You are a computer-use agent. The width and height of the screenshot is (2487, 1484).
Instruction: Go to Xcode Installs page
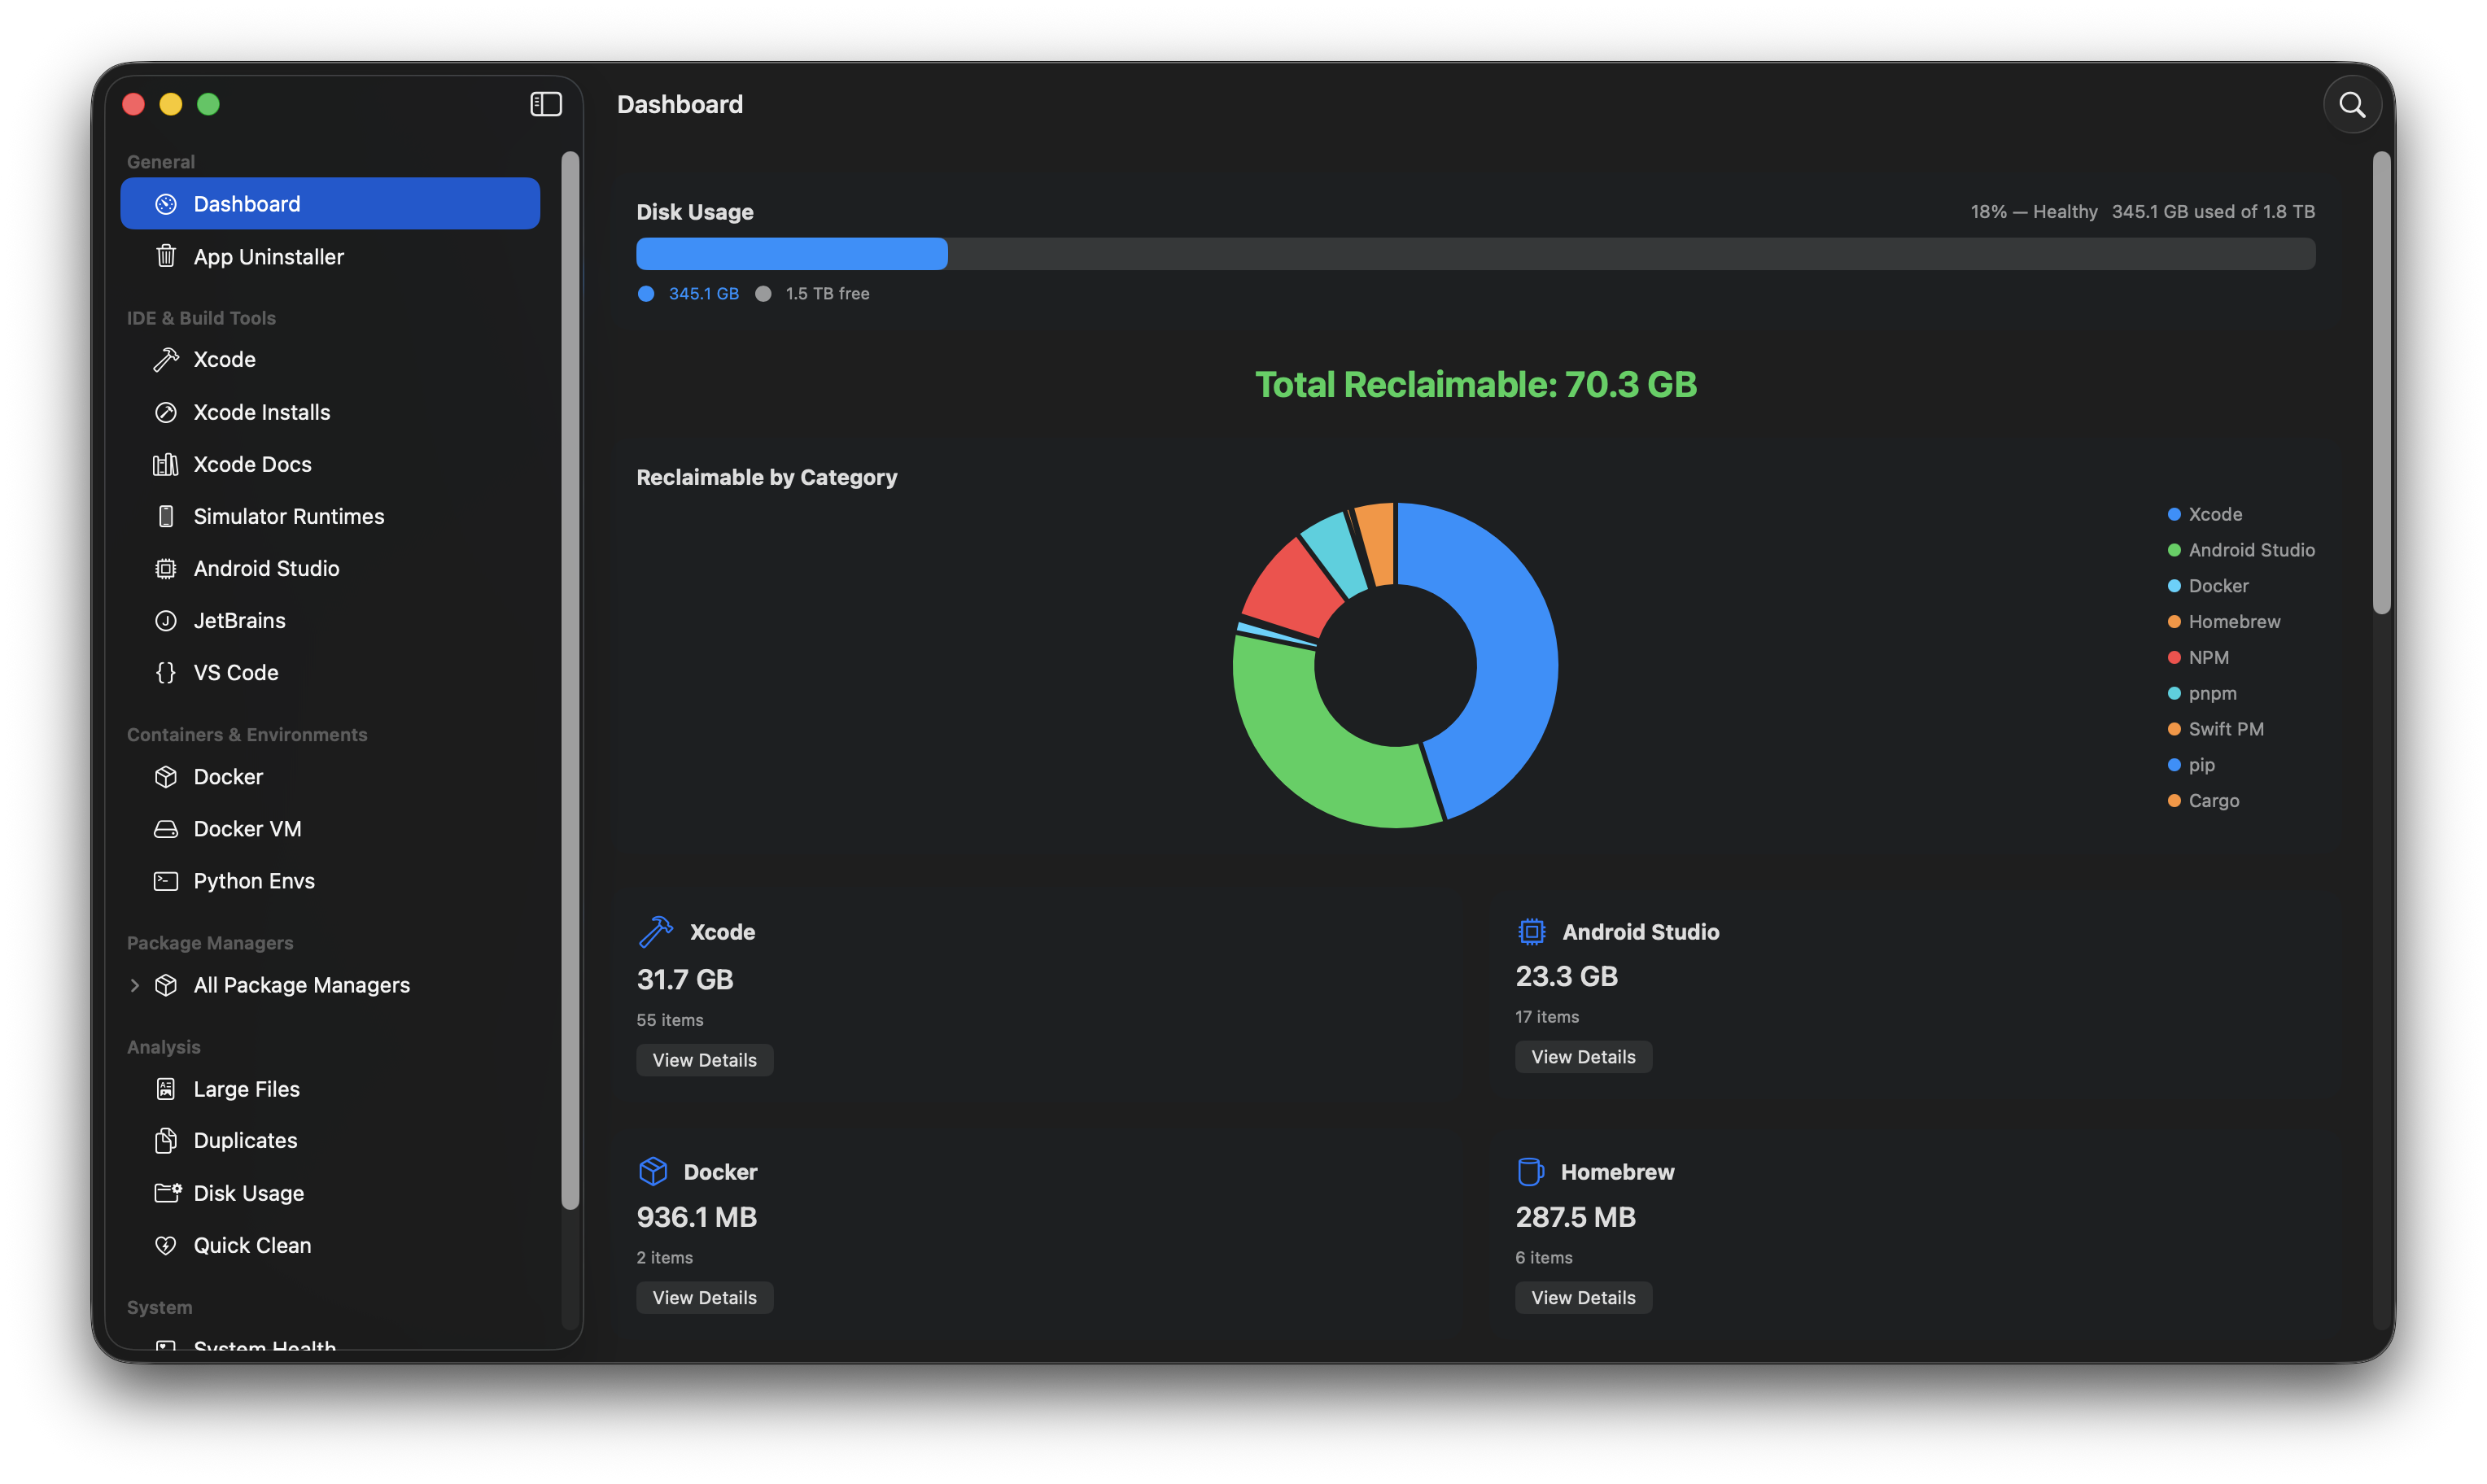[x=330, y=412]
